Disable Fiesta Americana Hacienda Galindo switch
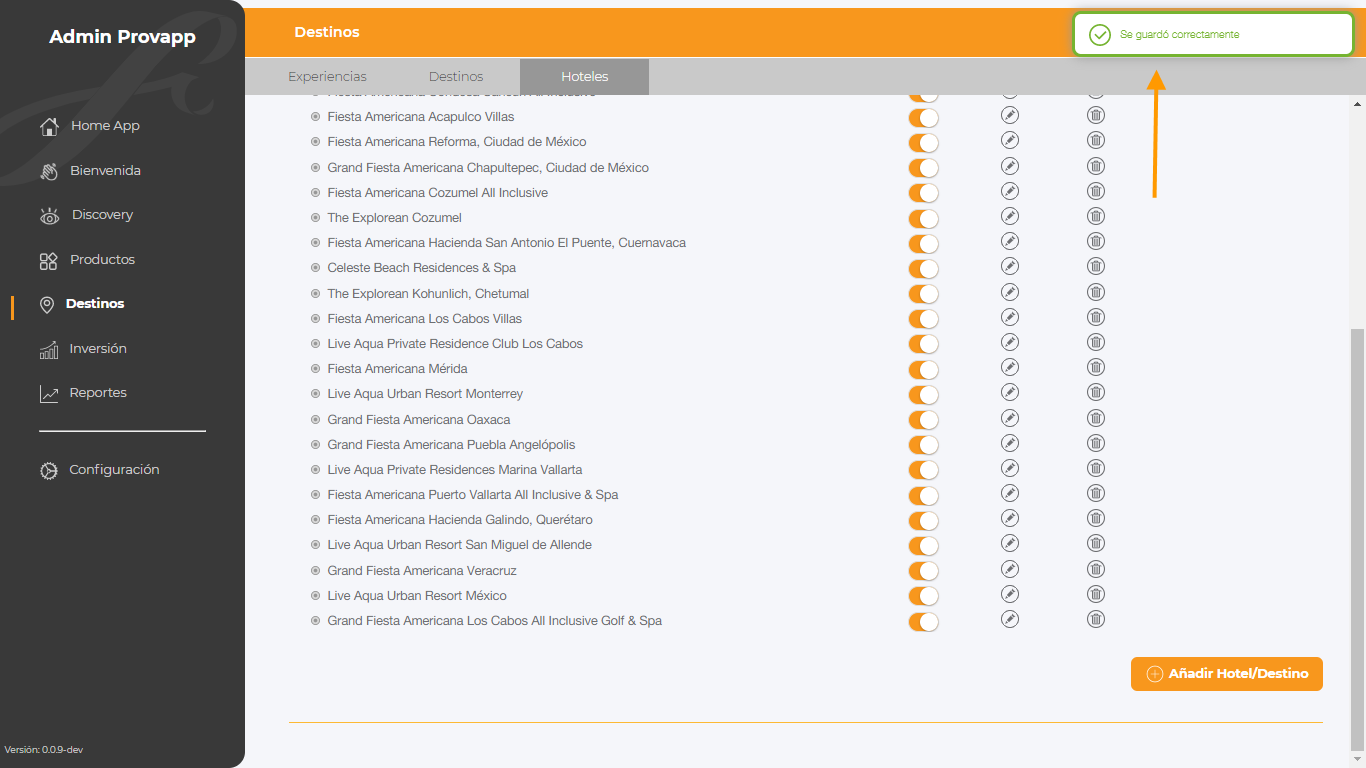This screenshot has height=768, width=1366. 923,520
